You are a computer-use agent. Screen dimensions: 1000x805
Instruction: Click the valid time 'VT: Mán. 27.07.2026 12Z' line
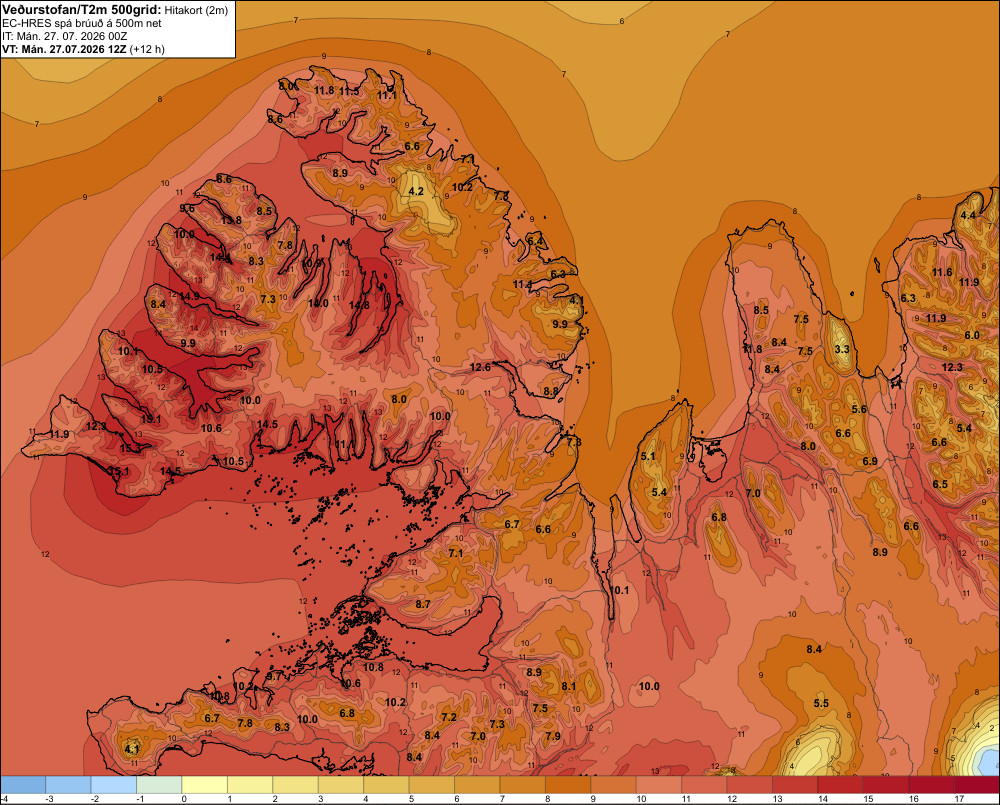pyautogui.click(x=64, y=49)
